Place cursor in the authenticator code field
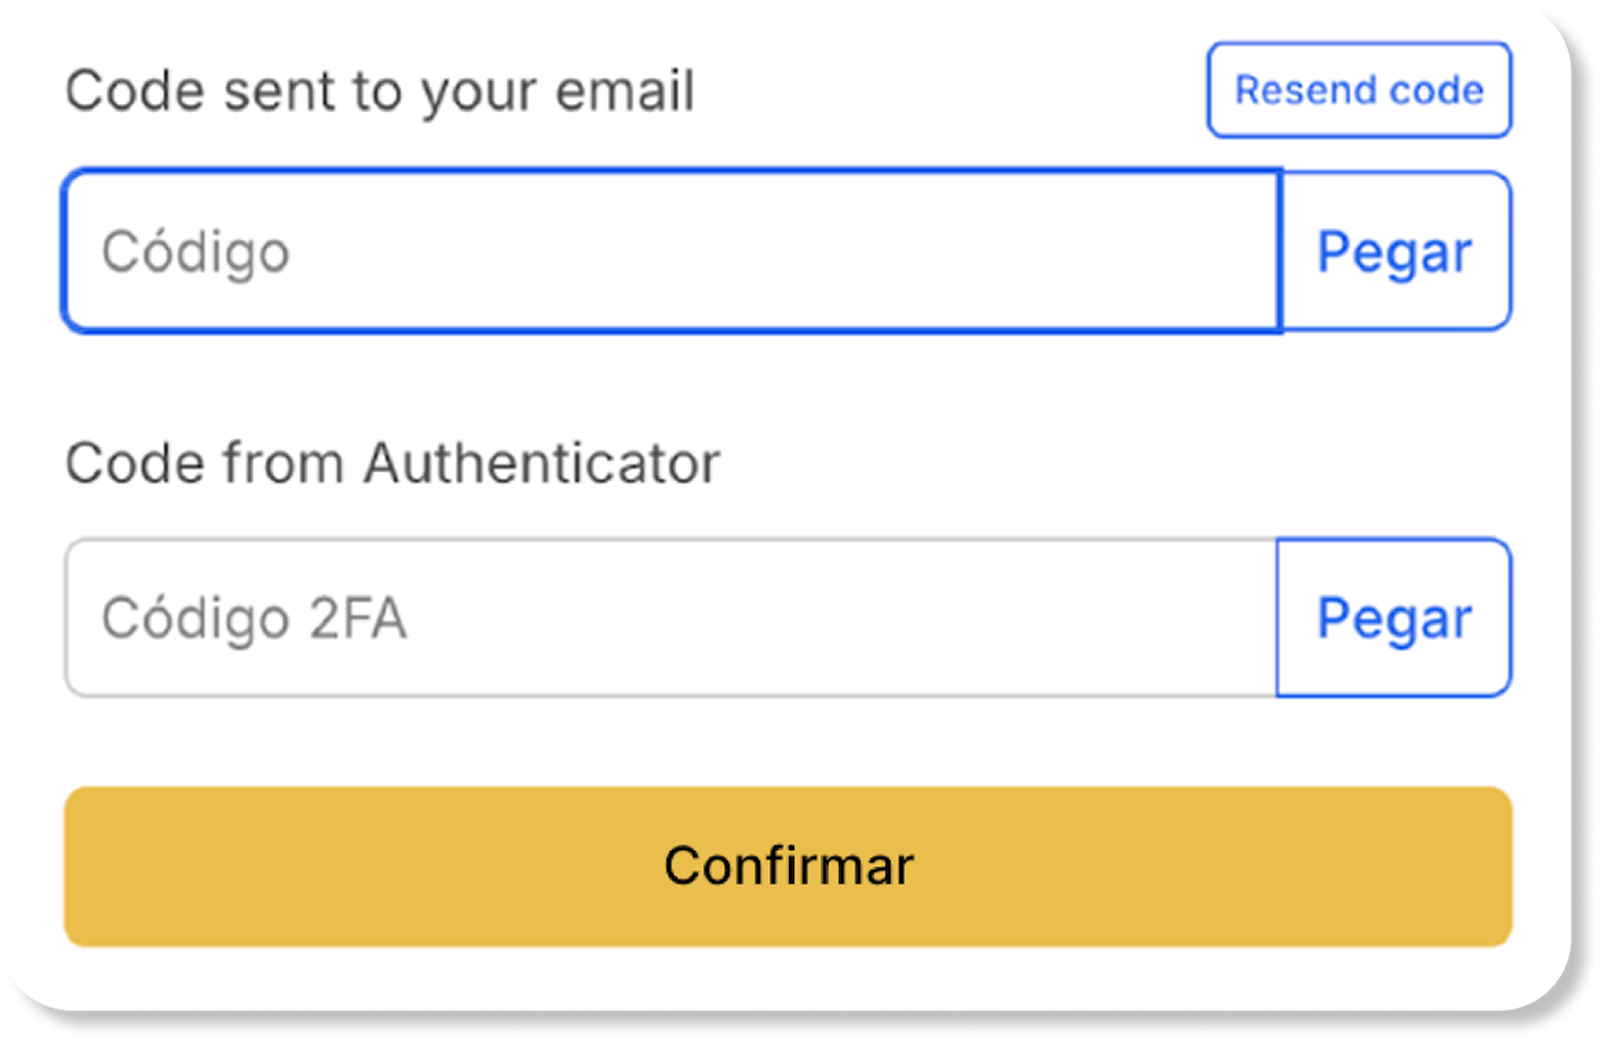The width and height of the screenshot is (1600, 1039). (670, 617)
